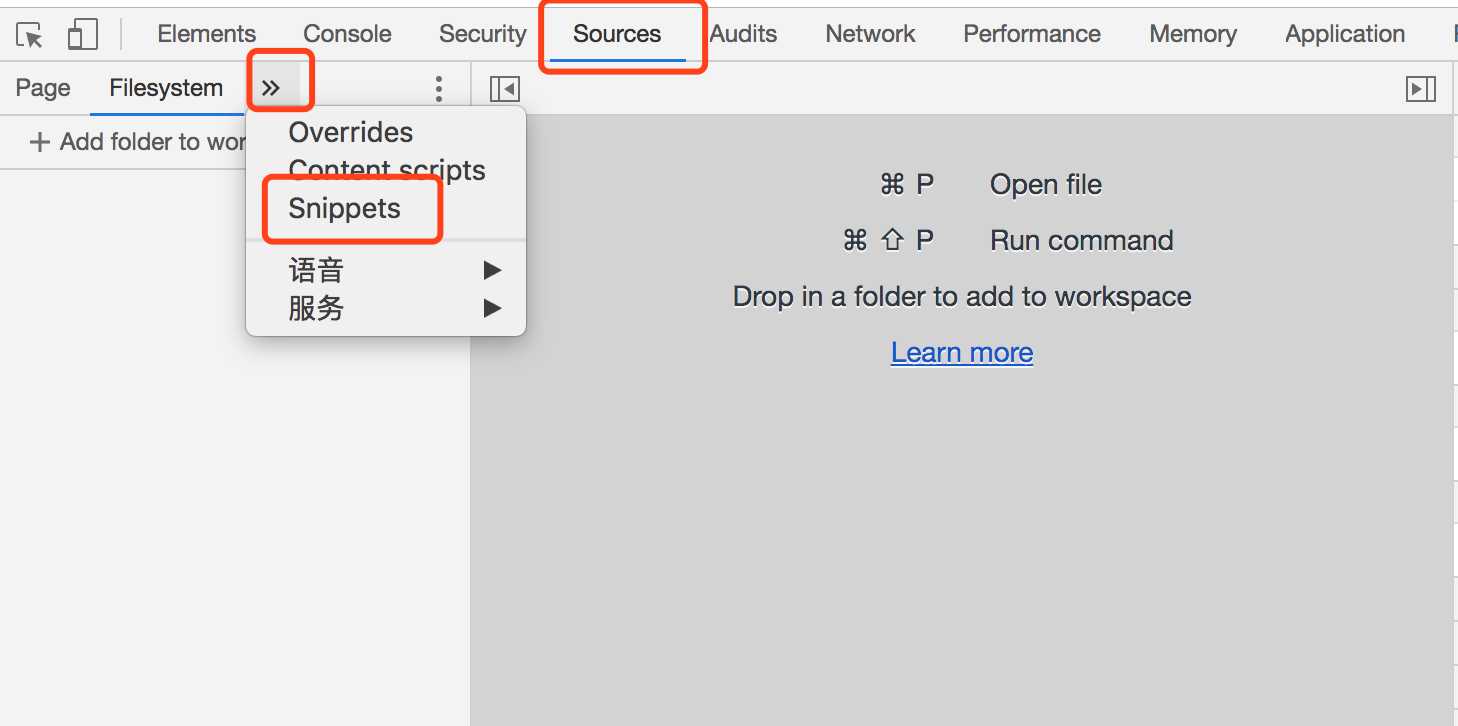
Task: Switch to the Elements tab
Action: [x=207, y=34]
